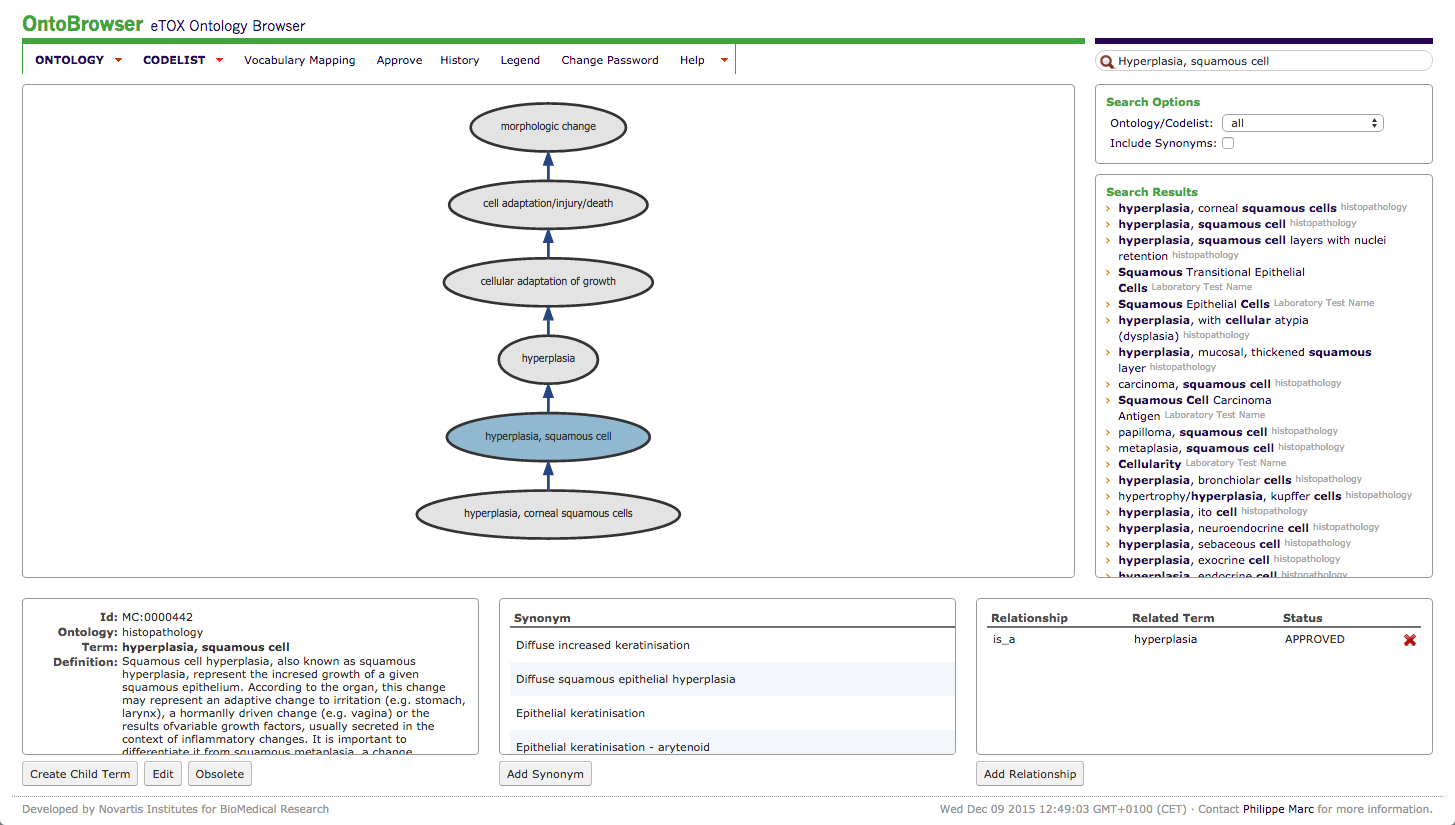Click the red X to delete is_a relationship

pos(1410,640)
